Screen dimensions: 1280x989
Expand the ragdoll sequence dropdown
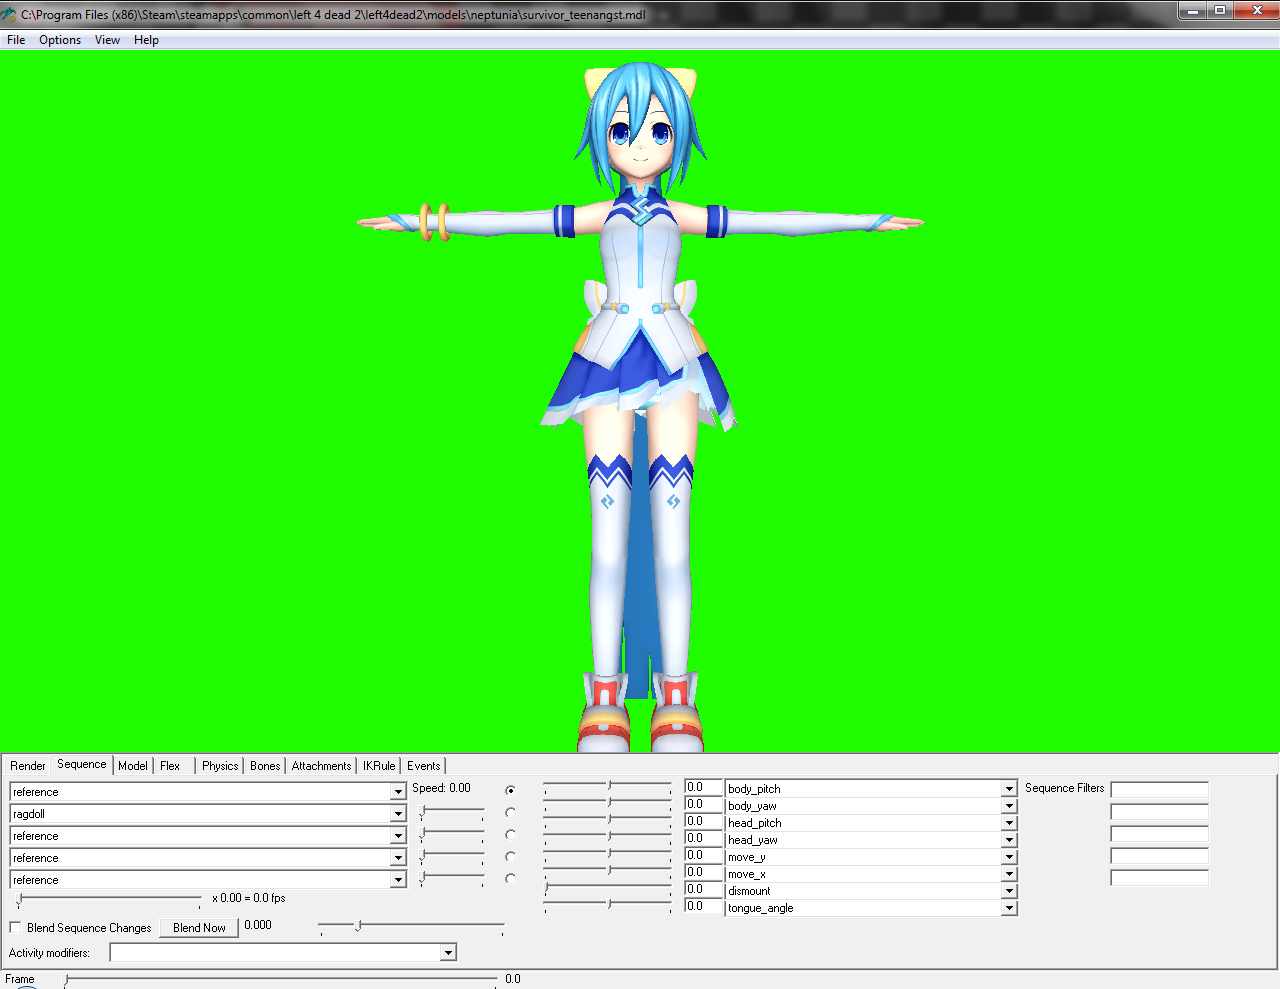pos(398,814)
